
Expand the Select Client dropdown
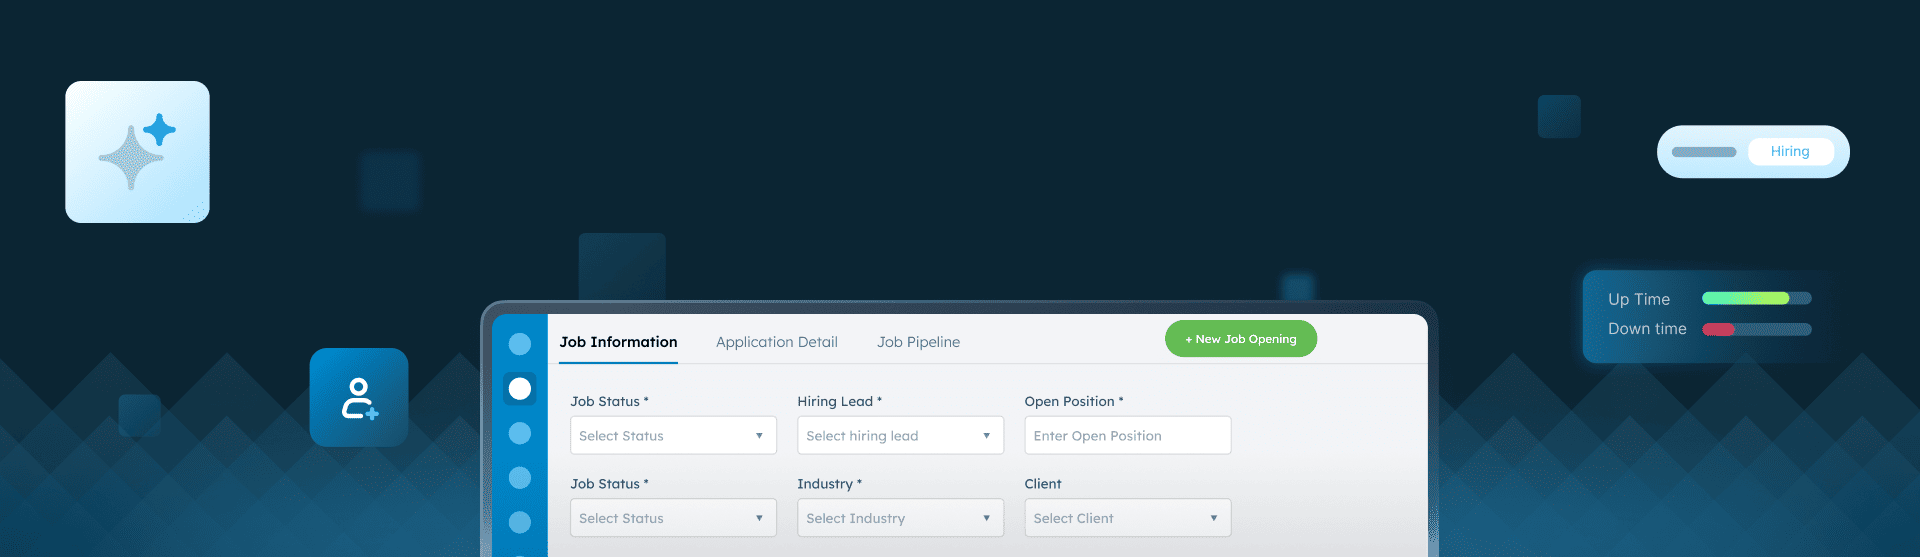point(1127,518)
